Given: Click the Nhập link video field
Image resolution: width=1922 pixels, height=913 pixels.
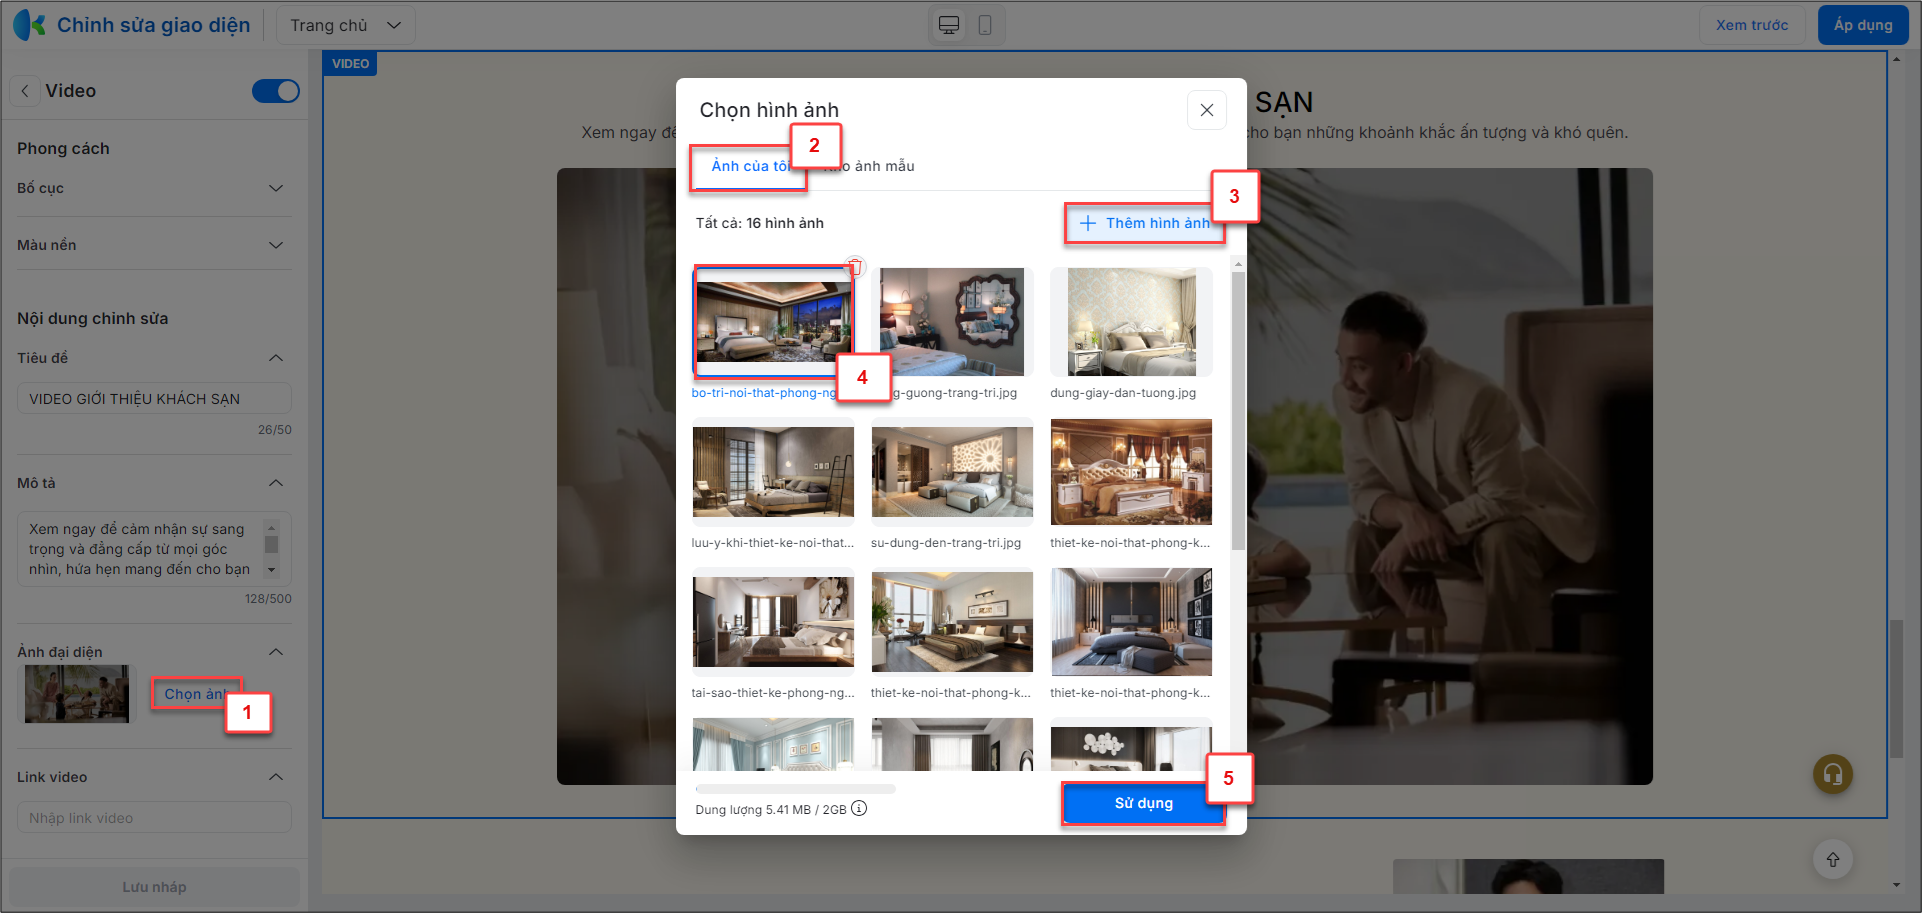Looking at the screenshot, I should coord(154,817).
